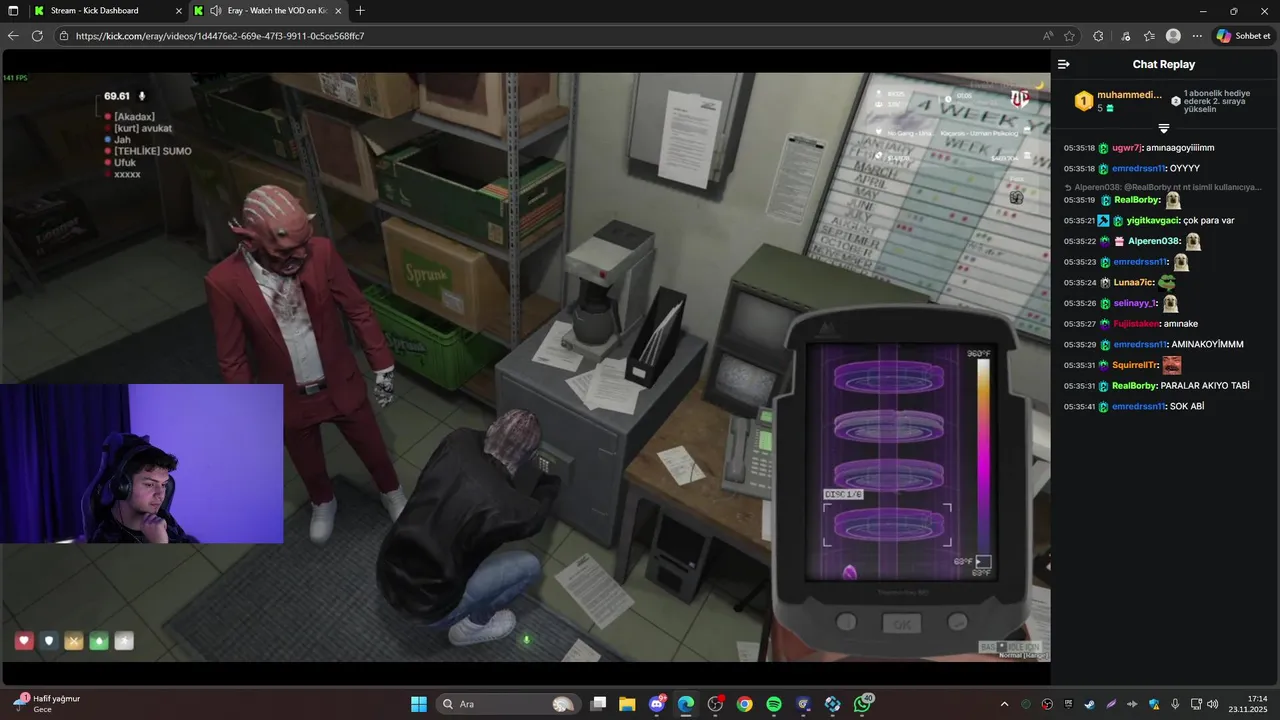Open WhatsApp from the taskbar
Screen dimensions: 1280x720
(x=862, y=704)
